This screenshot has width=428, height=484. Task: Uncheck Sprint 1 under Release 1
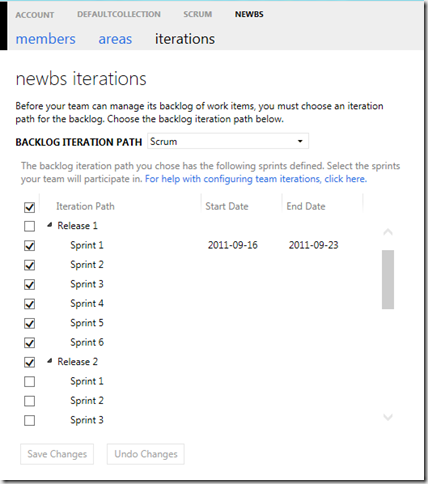point(29,246)
